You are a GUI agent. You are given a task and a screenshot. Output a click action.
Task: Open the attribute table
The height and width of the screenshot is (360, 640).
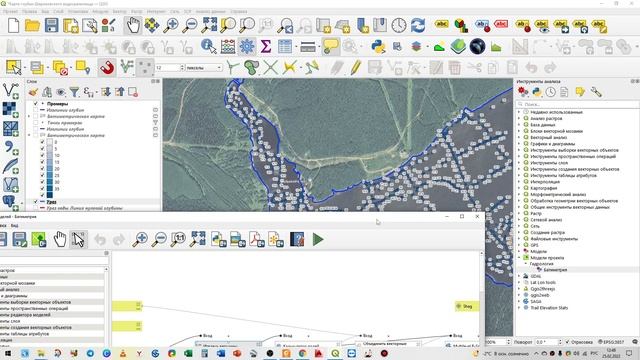pyautogui.click(x=284, y=46)
